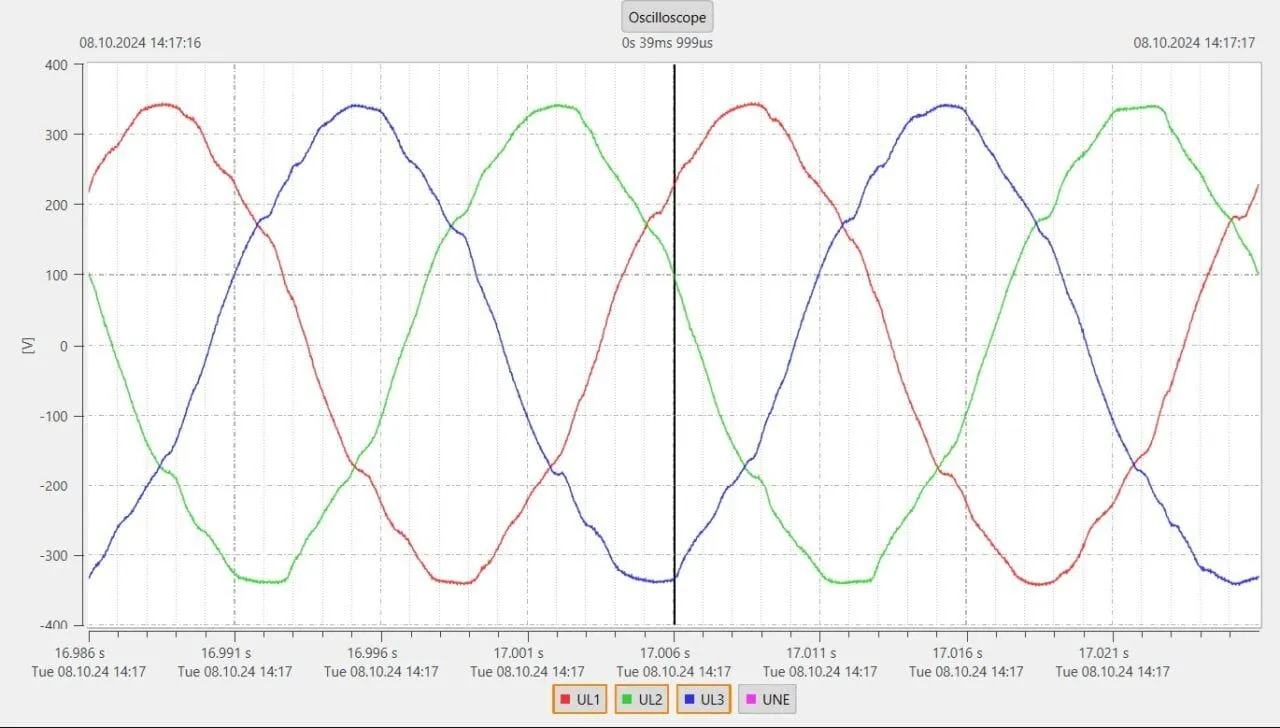1280x728 pixels.
Task: Click the 17.006 s time axis tick
Action: pos(673,652)
